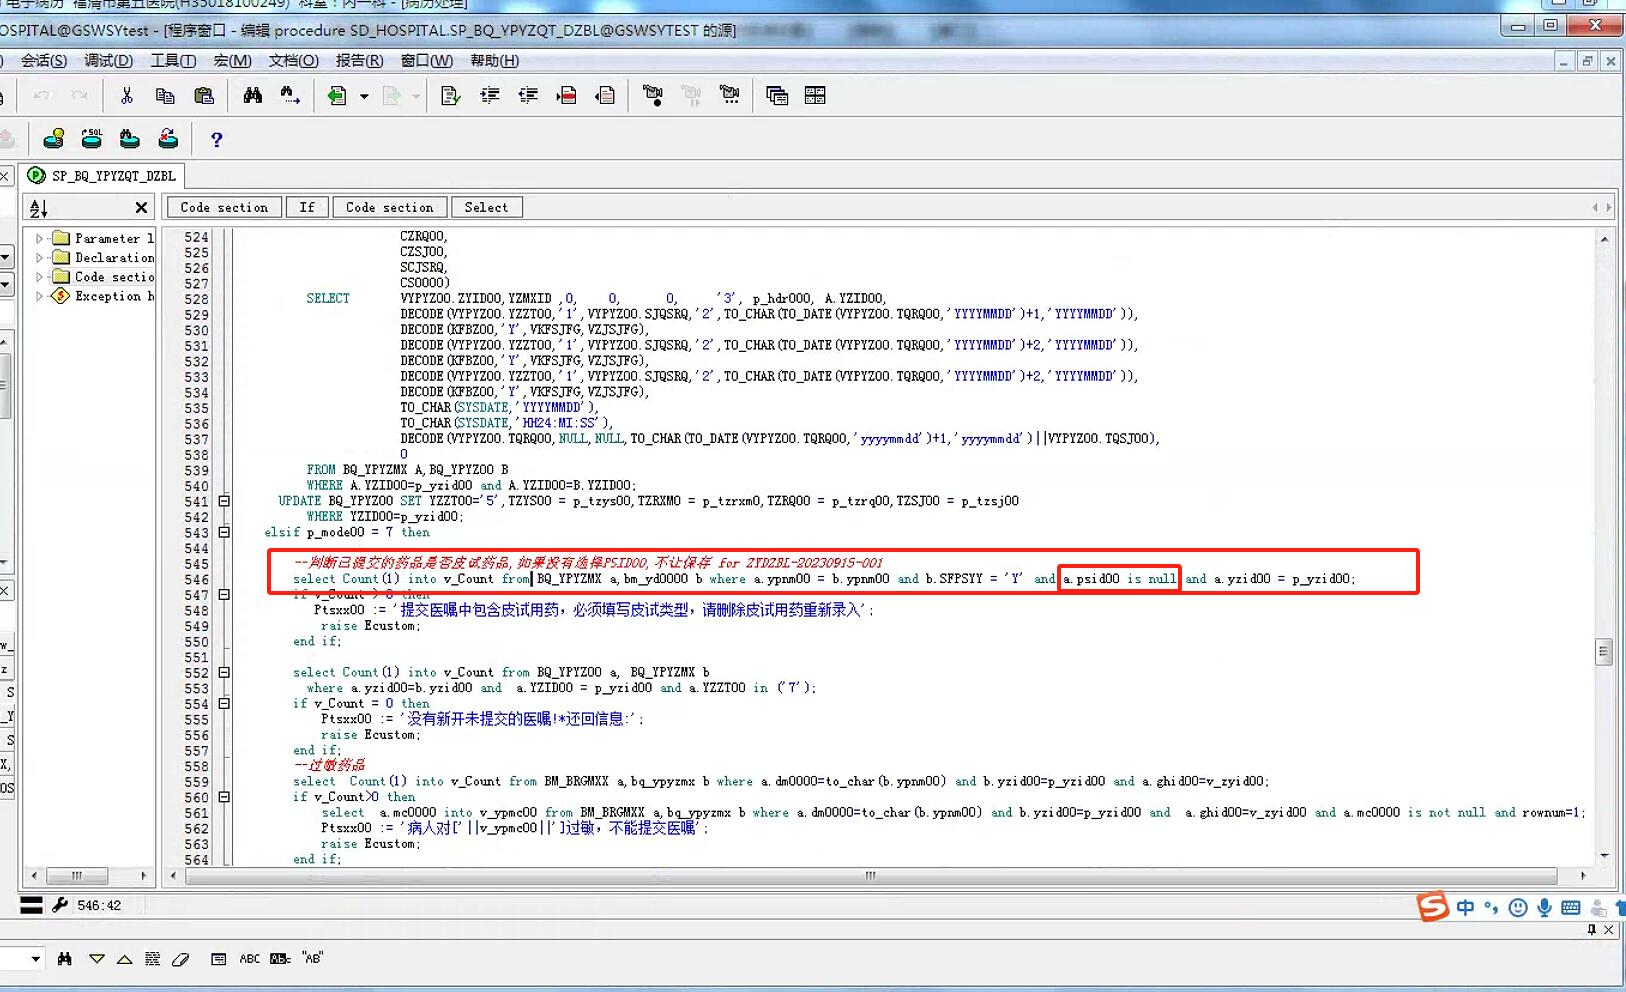Click the indent lines icon
Viewport: 1626px width, 992px height.
[490, 96]
